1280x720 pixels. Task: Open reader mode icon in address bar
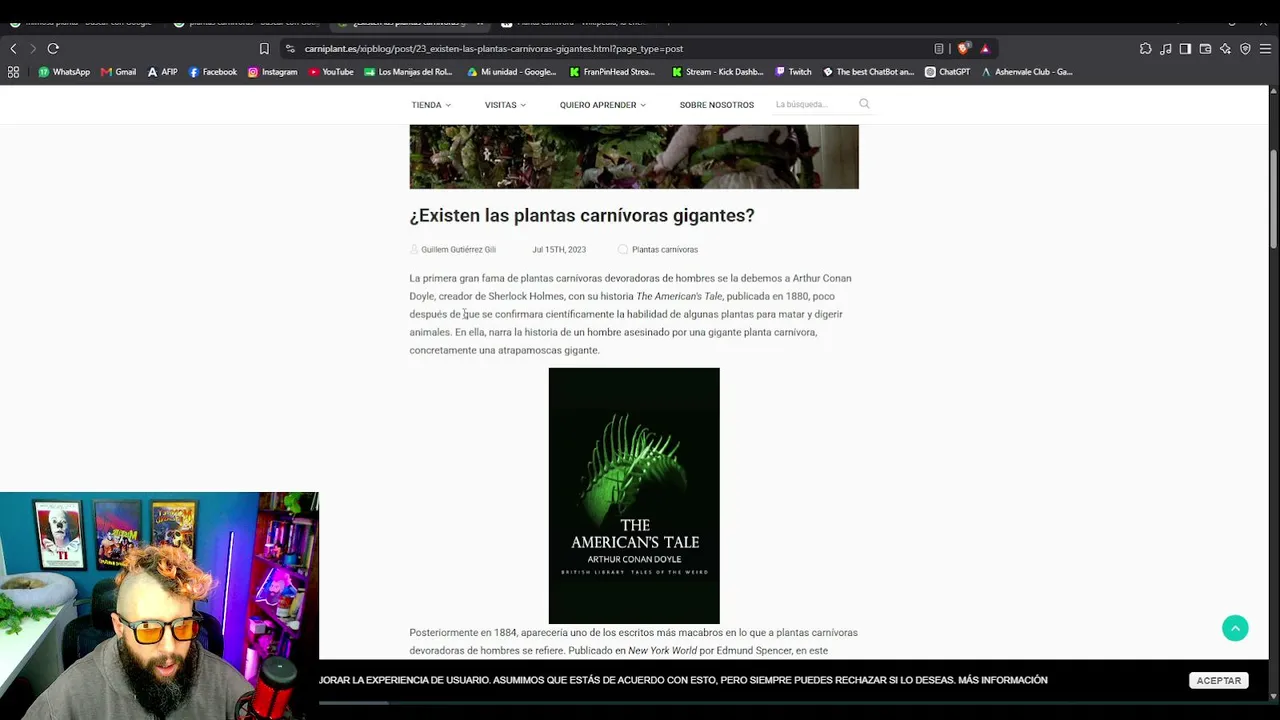click(x=939, y=48)
